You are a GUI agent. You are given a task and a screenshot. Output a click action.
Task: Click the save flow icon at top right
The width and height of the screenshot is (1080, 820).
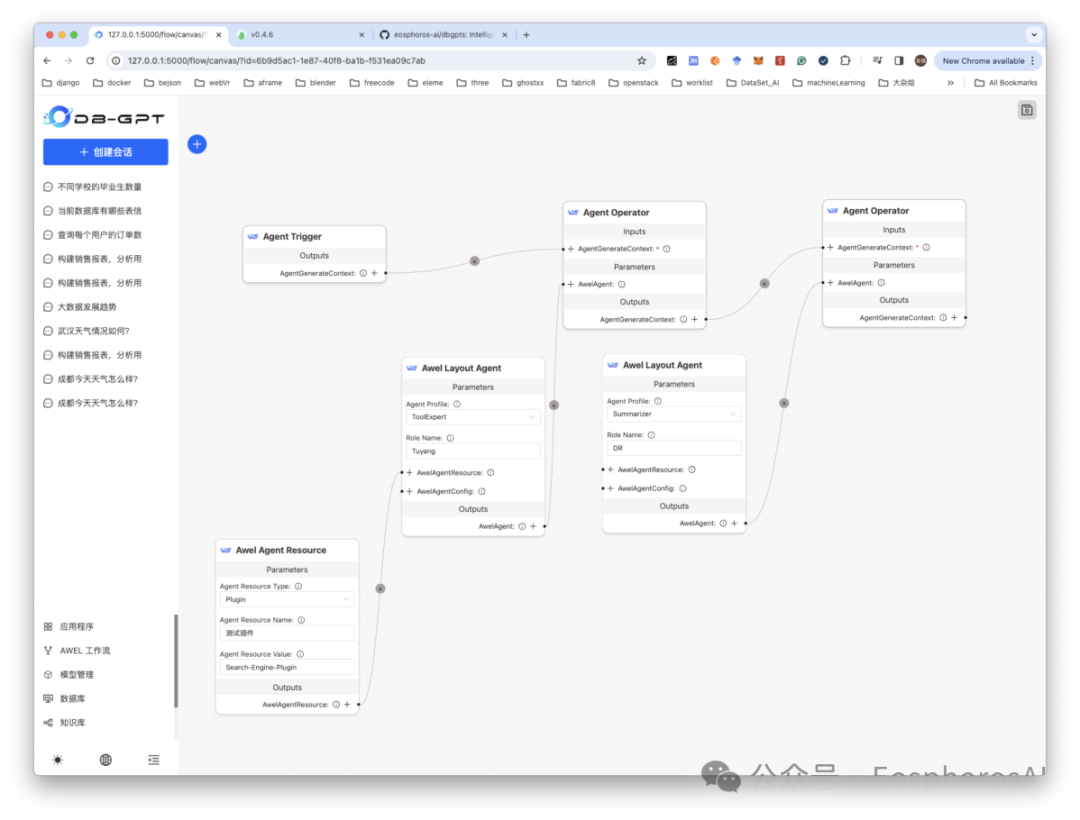1026,109
